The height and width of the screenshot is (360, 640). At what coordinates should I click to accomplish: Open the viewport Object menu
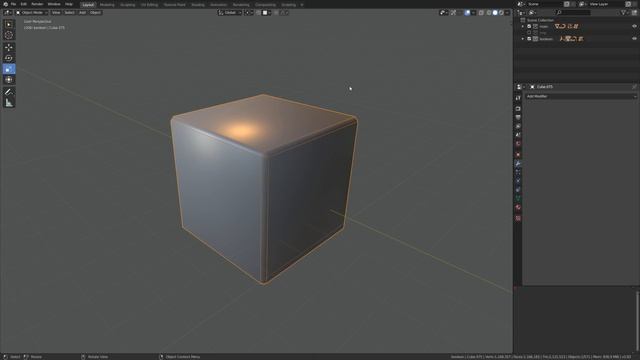[95, 13]
